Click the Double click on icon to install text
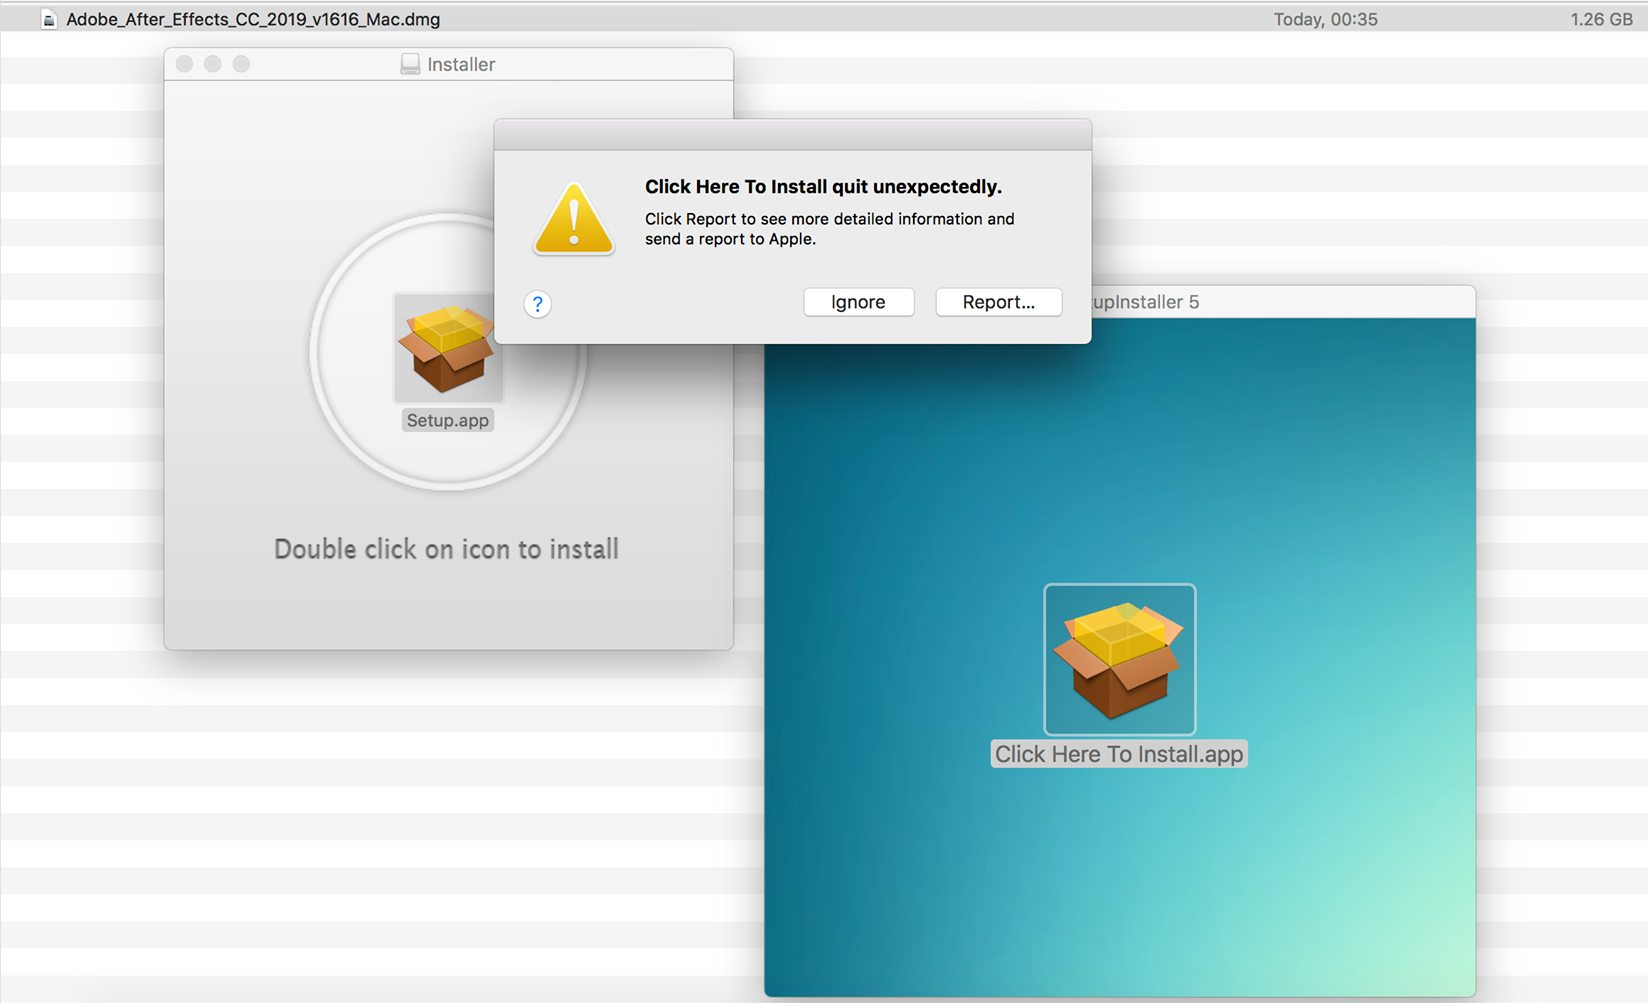The image size is (1648, 1003). (x=445, y=548)
